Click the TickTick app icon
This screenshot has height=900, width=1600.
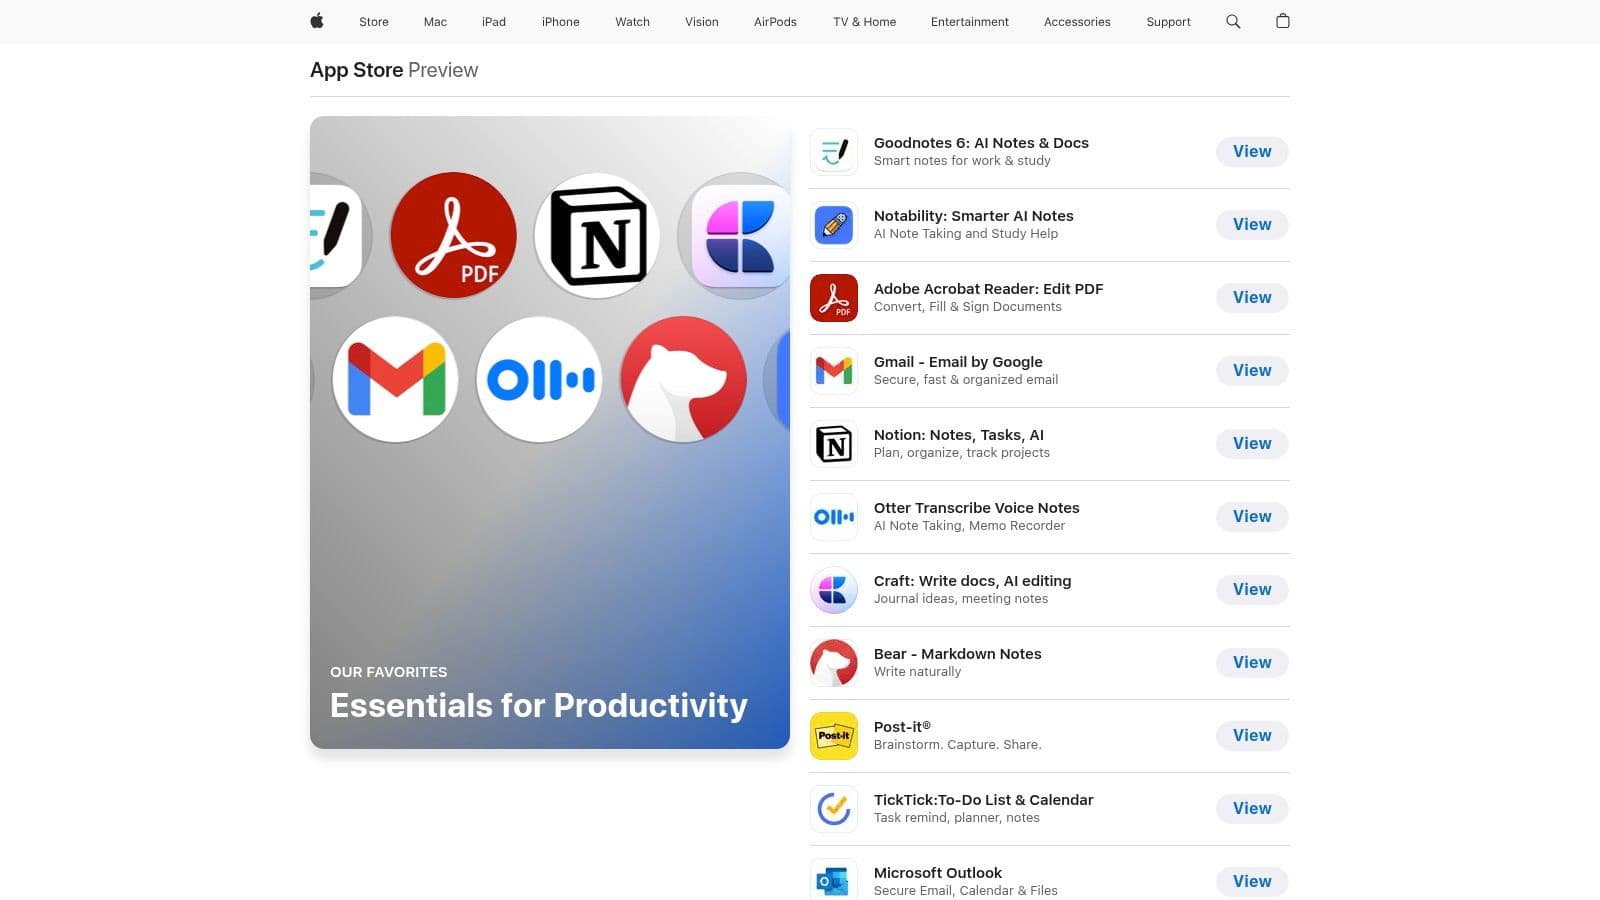pyautogui.click(x=833, y=808)
